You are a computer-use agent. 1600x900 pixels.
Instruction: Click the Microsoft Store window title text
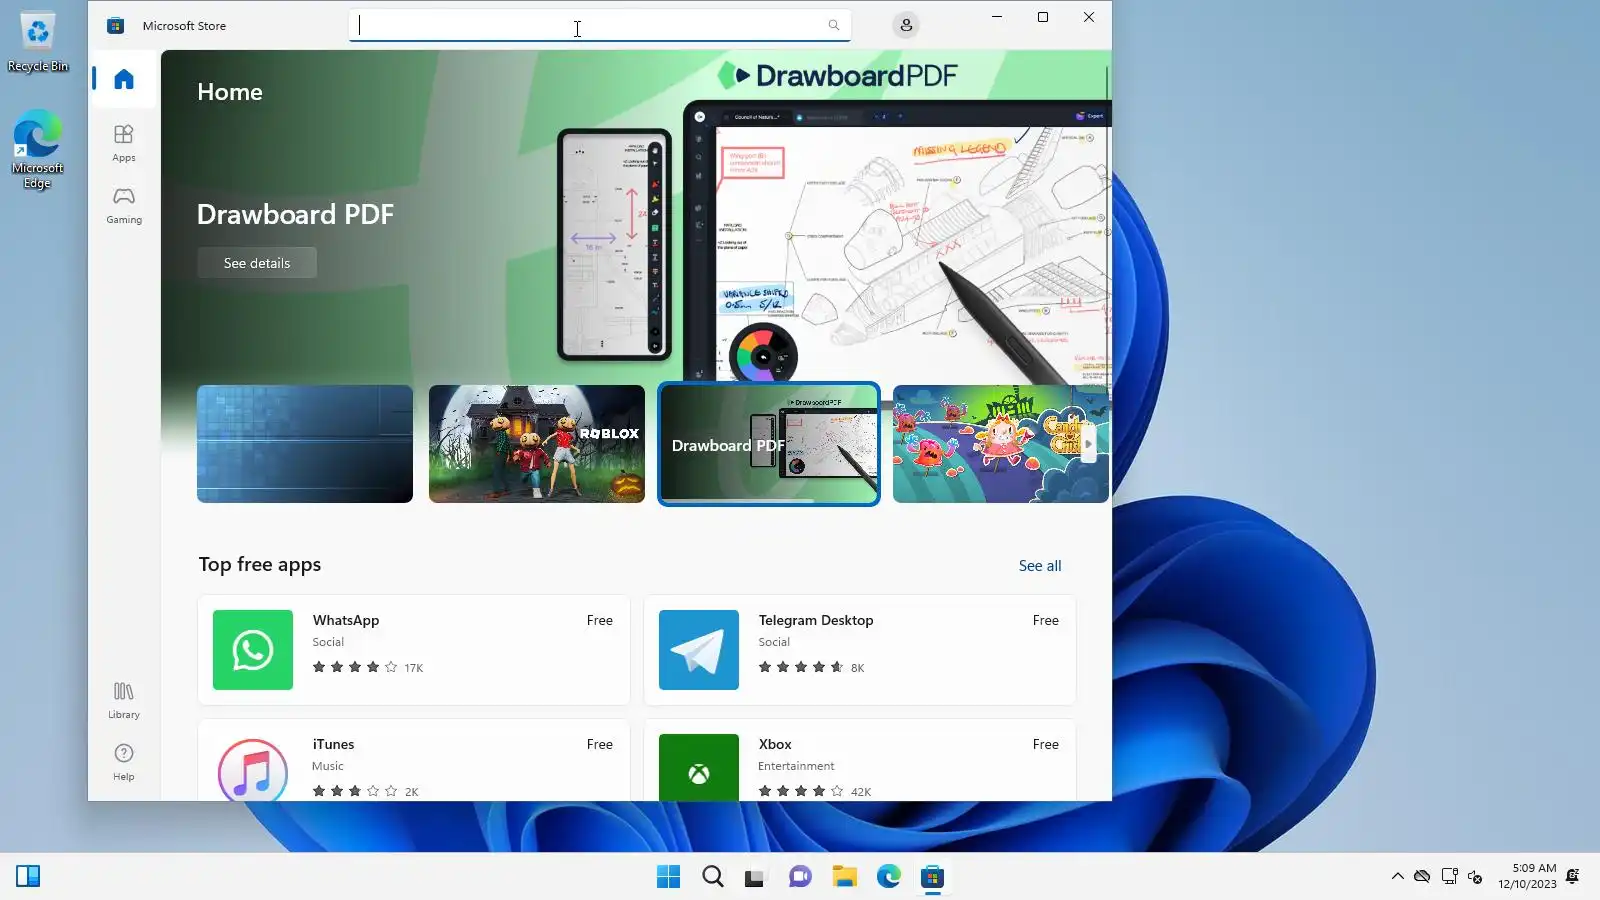point(184,26)
